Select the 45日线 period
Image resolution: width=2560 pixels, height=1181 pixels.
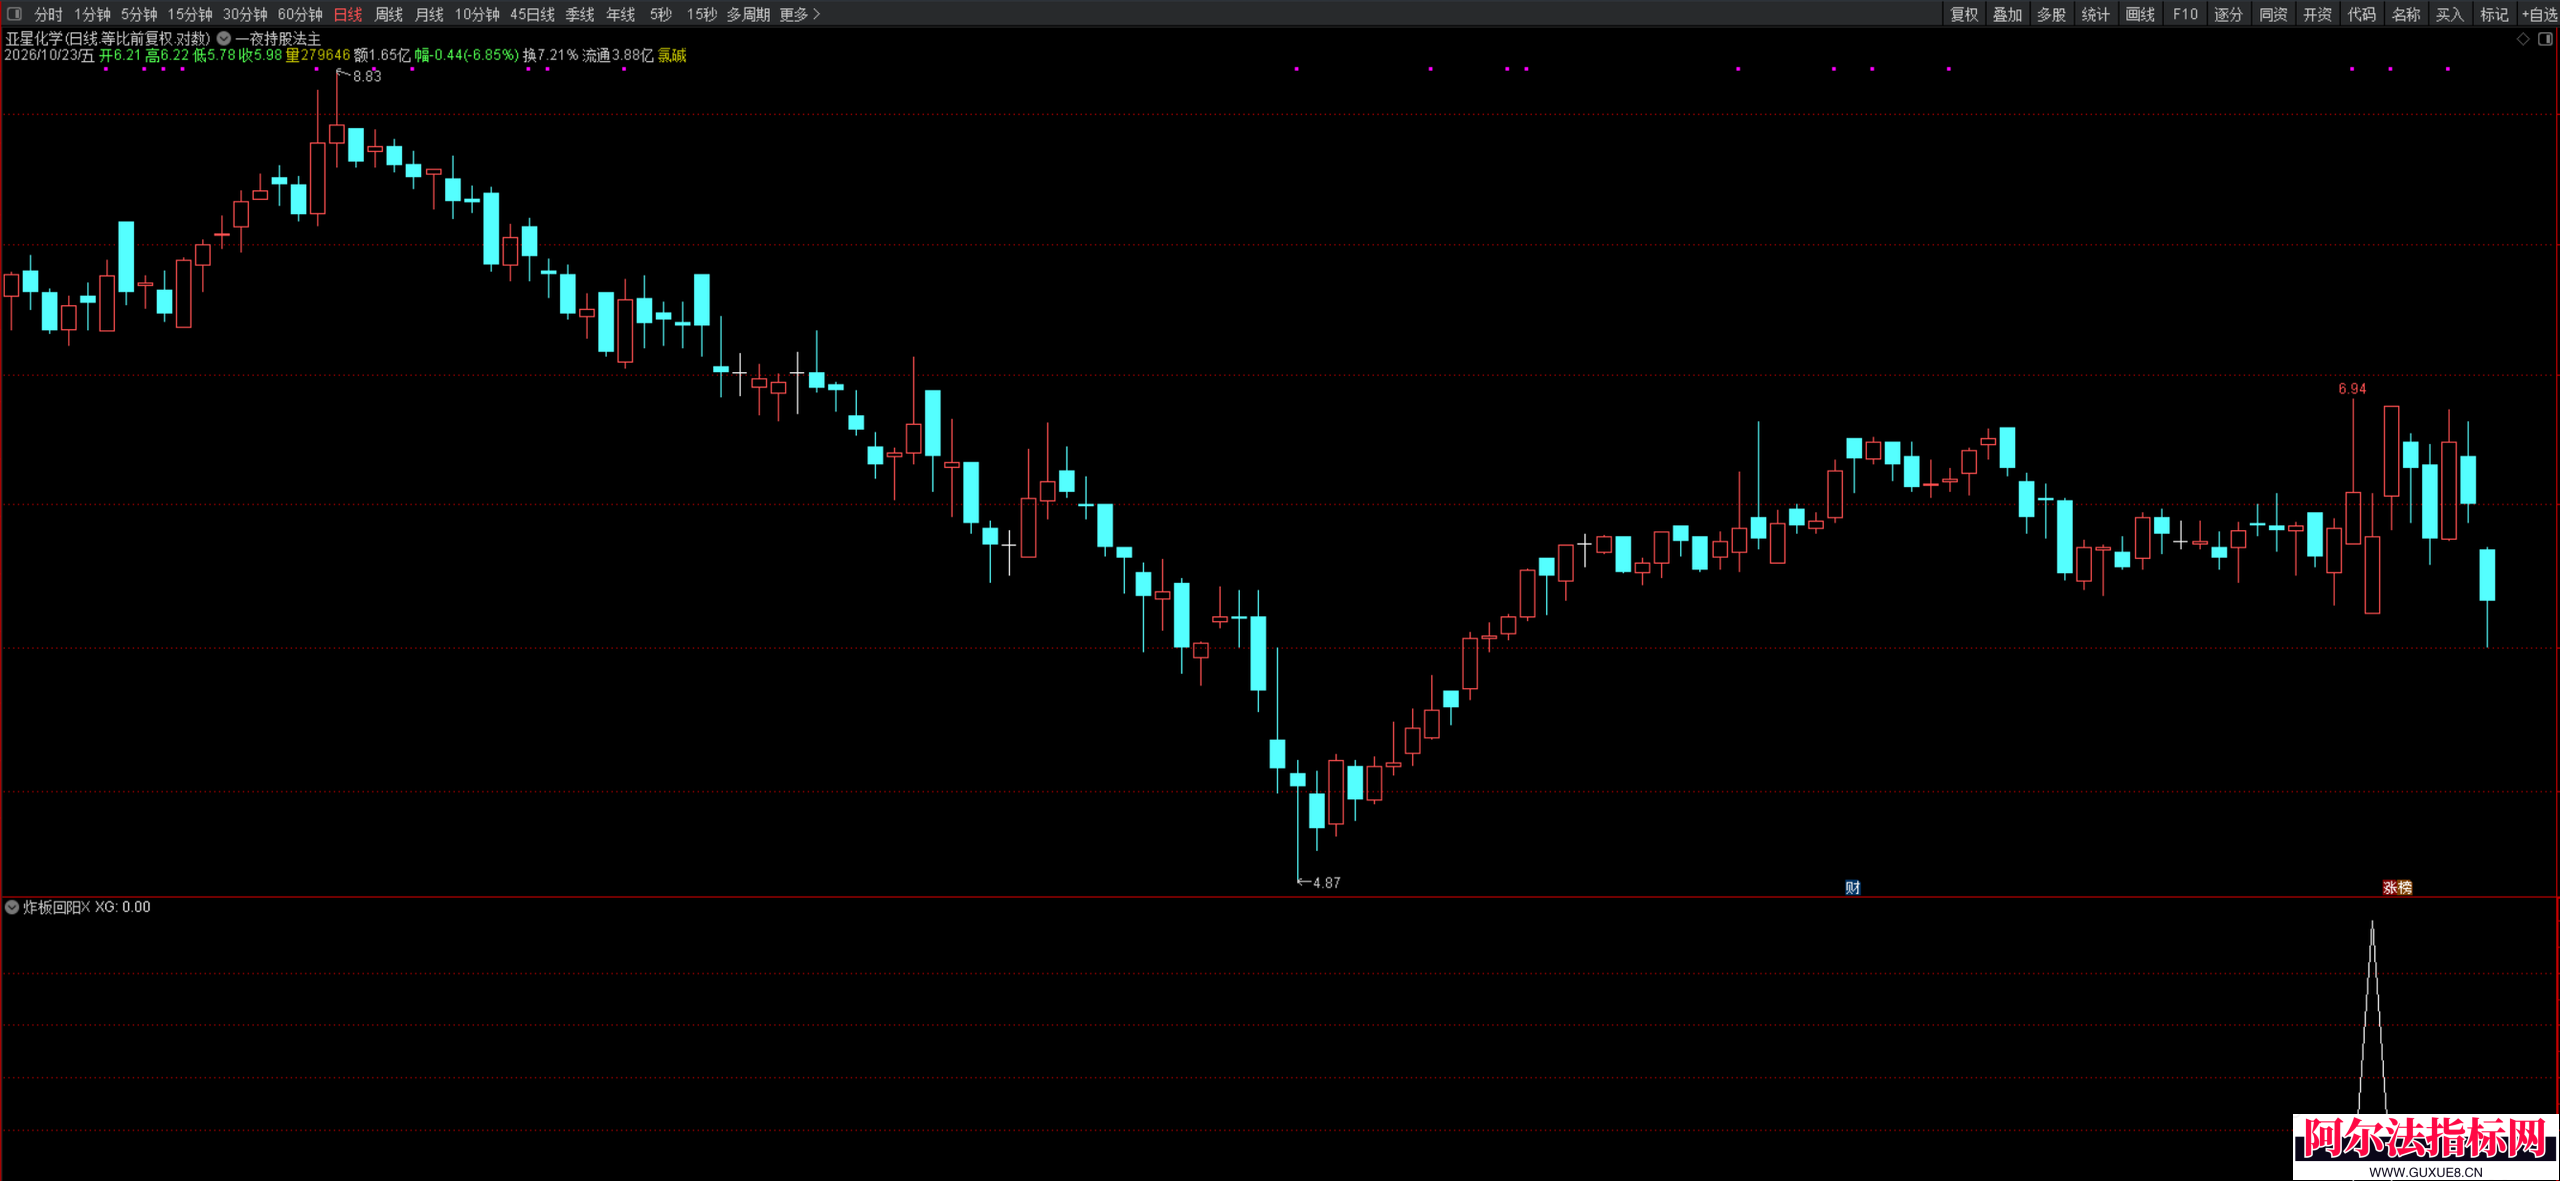(532, 14)
